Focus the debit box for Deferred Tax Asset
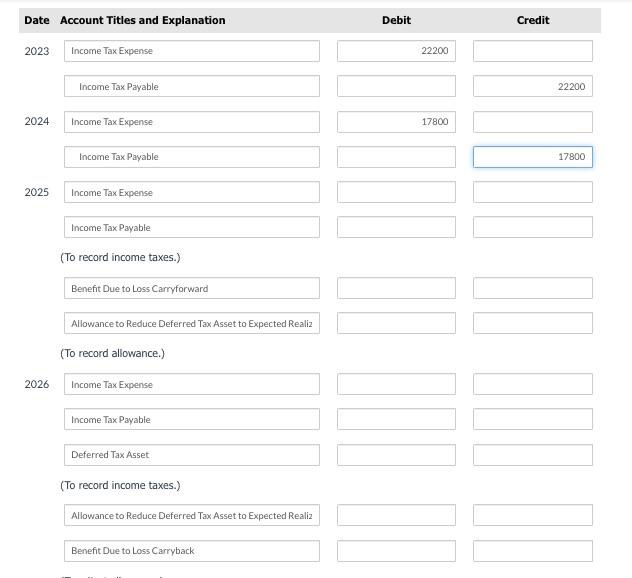 coord(396,455)
